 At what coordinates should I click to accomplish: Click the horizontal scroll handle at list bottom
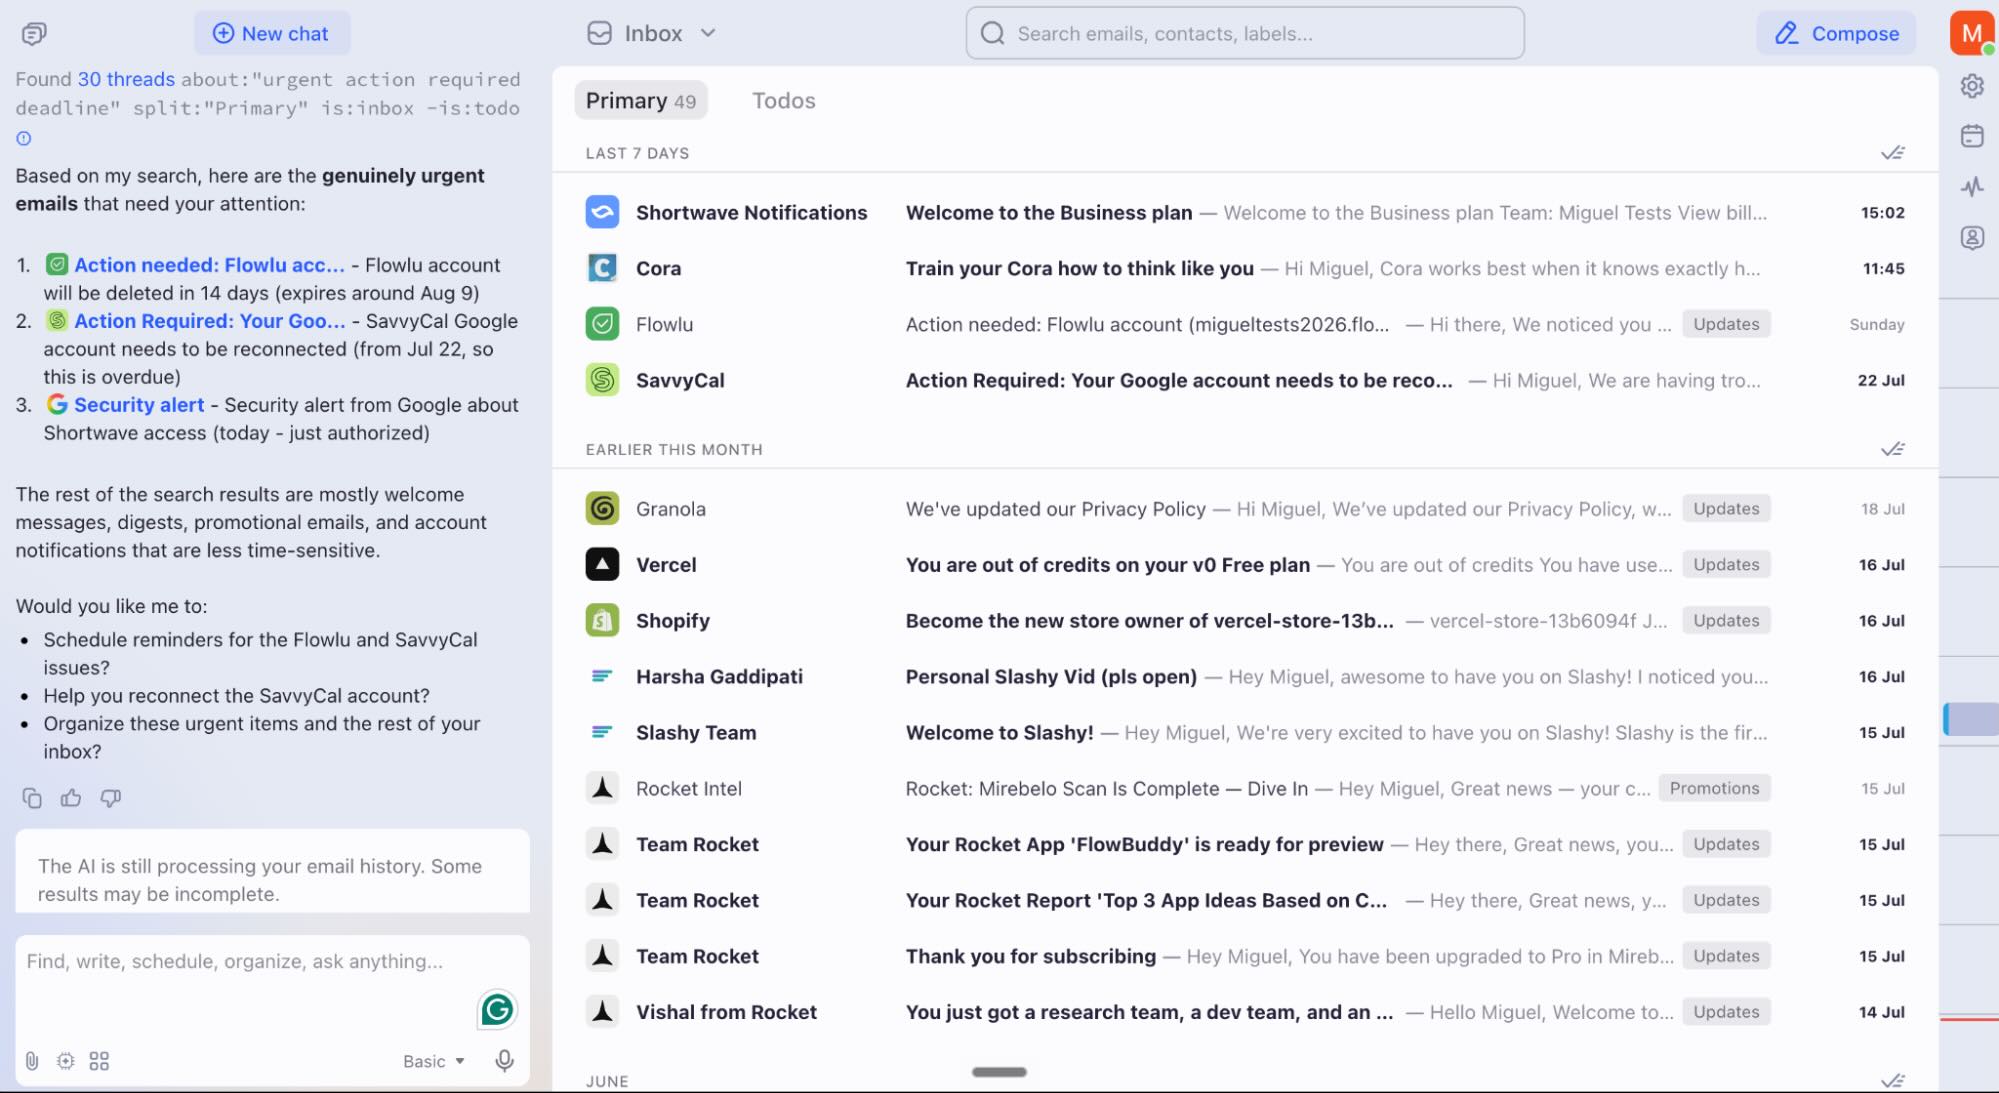tap(999, 1072)
